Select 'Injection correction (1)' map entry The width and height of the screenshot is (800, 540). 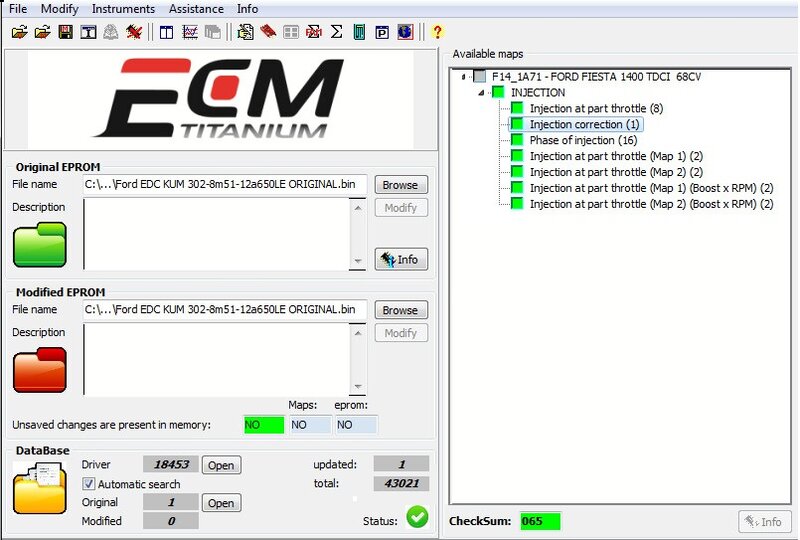click(584, 124)
